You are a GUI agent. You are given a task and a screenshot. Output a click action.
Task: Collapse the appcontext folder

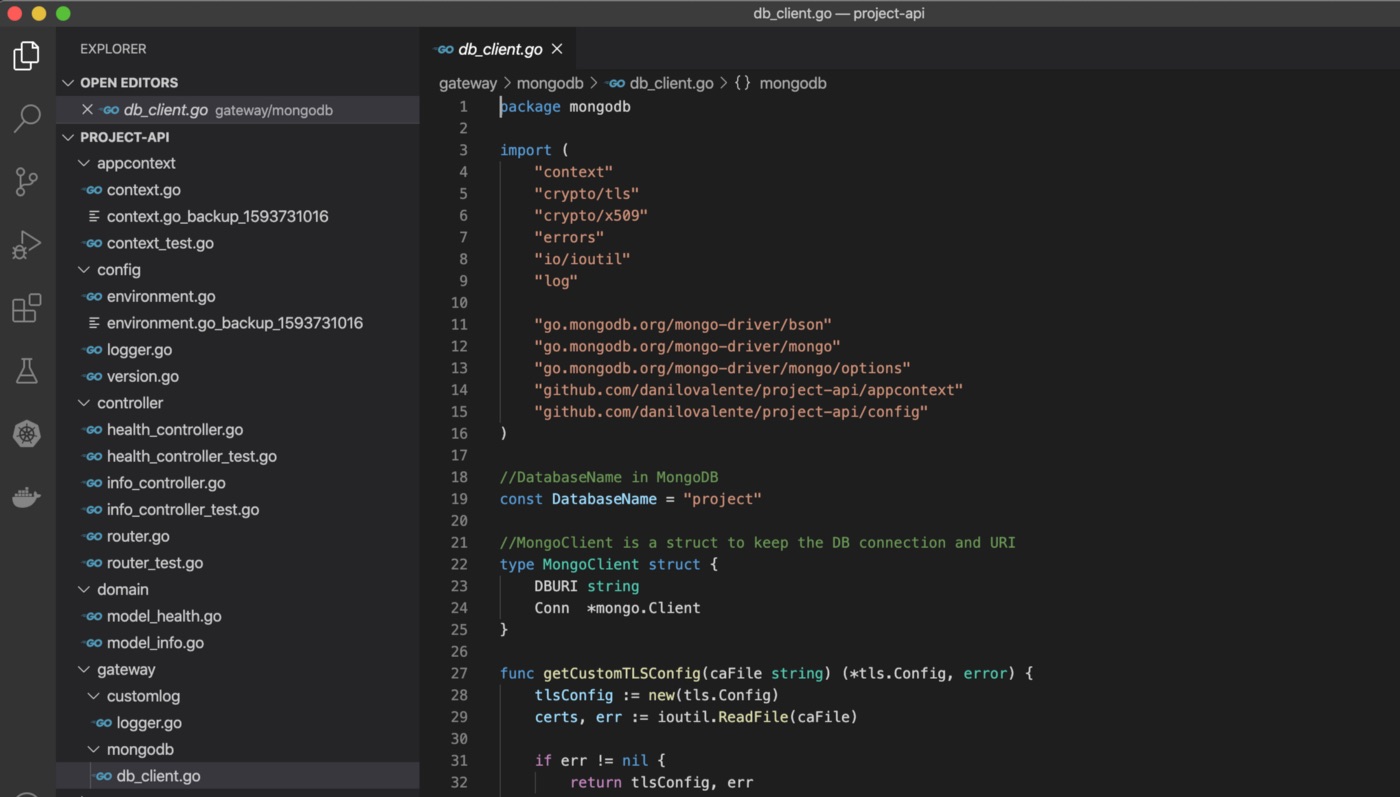click(85, 163)
